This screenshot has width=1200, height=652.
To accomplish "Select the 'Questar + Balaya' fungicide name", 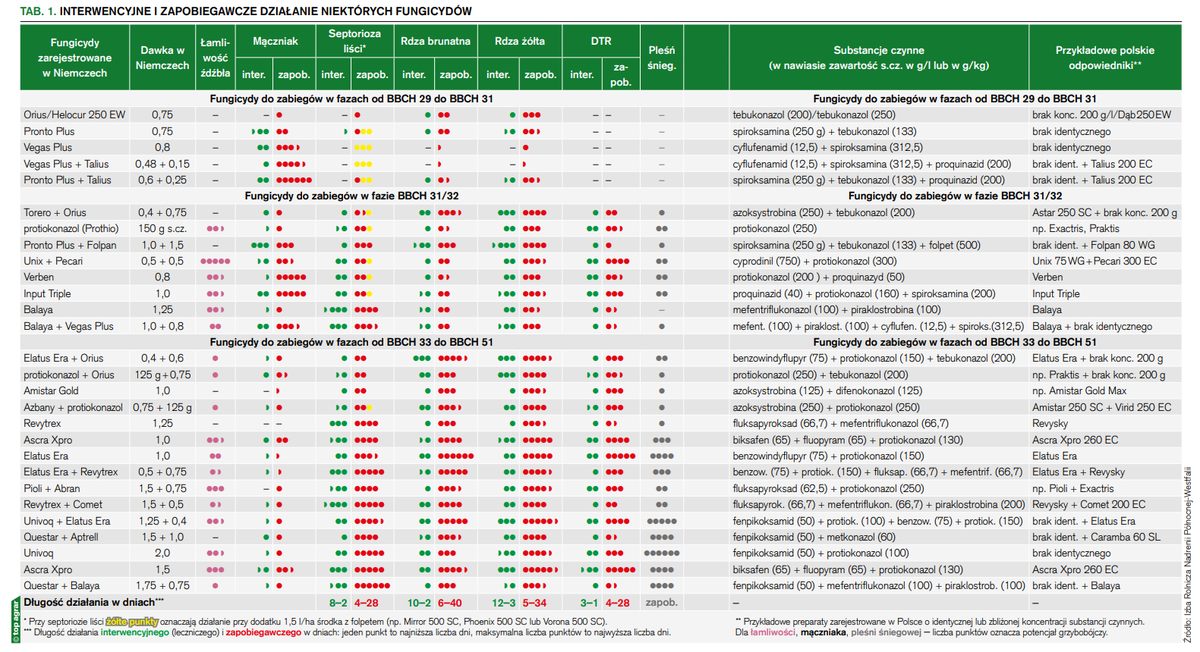I will click(x=59, y=585).
